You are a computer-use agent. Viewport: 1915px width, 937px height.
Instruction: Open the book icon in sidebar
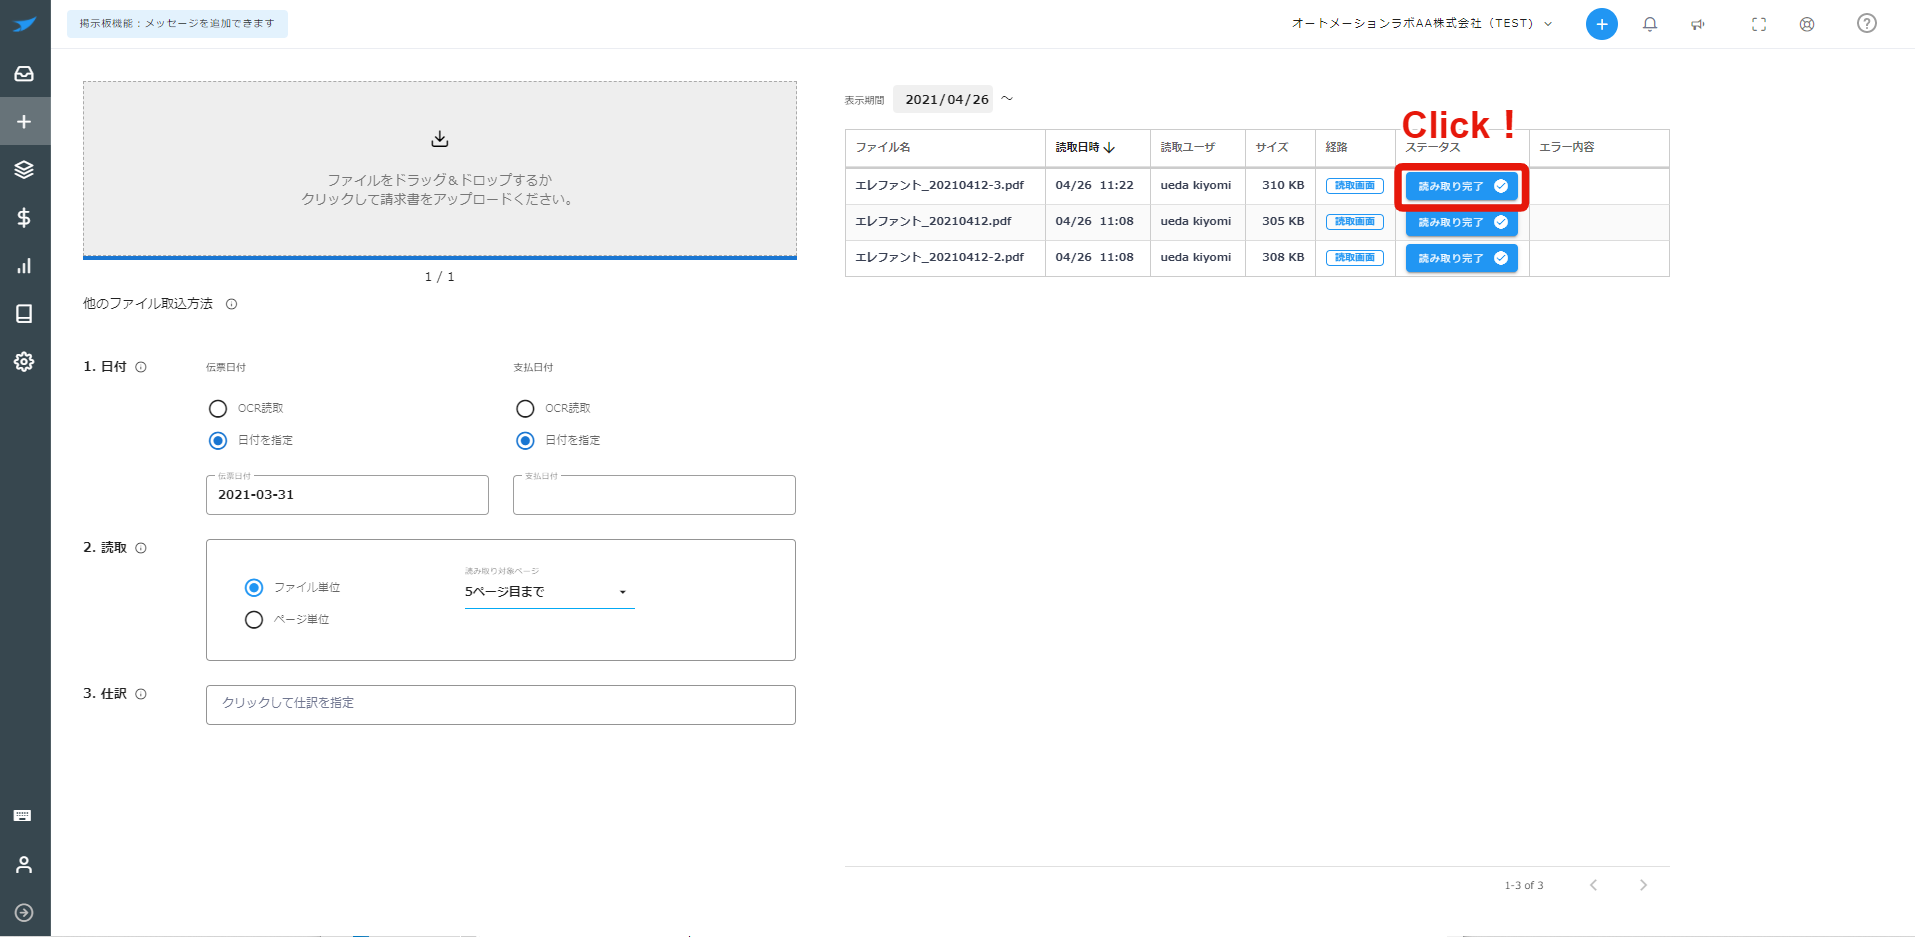click(24, 314)
